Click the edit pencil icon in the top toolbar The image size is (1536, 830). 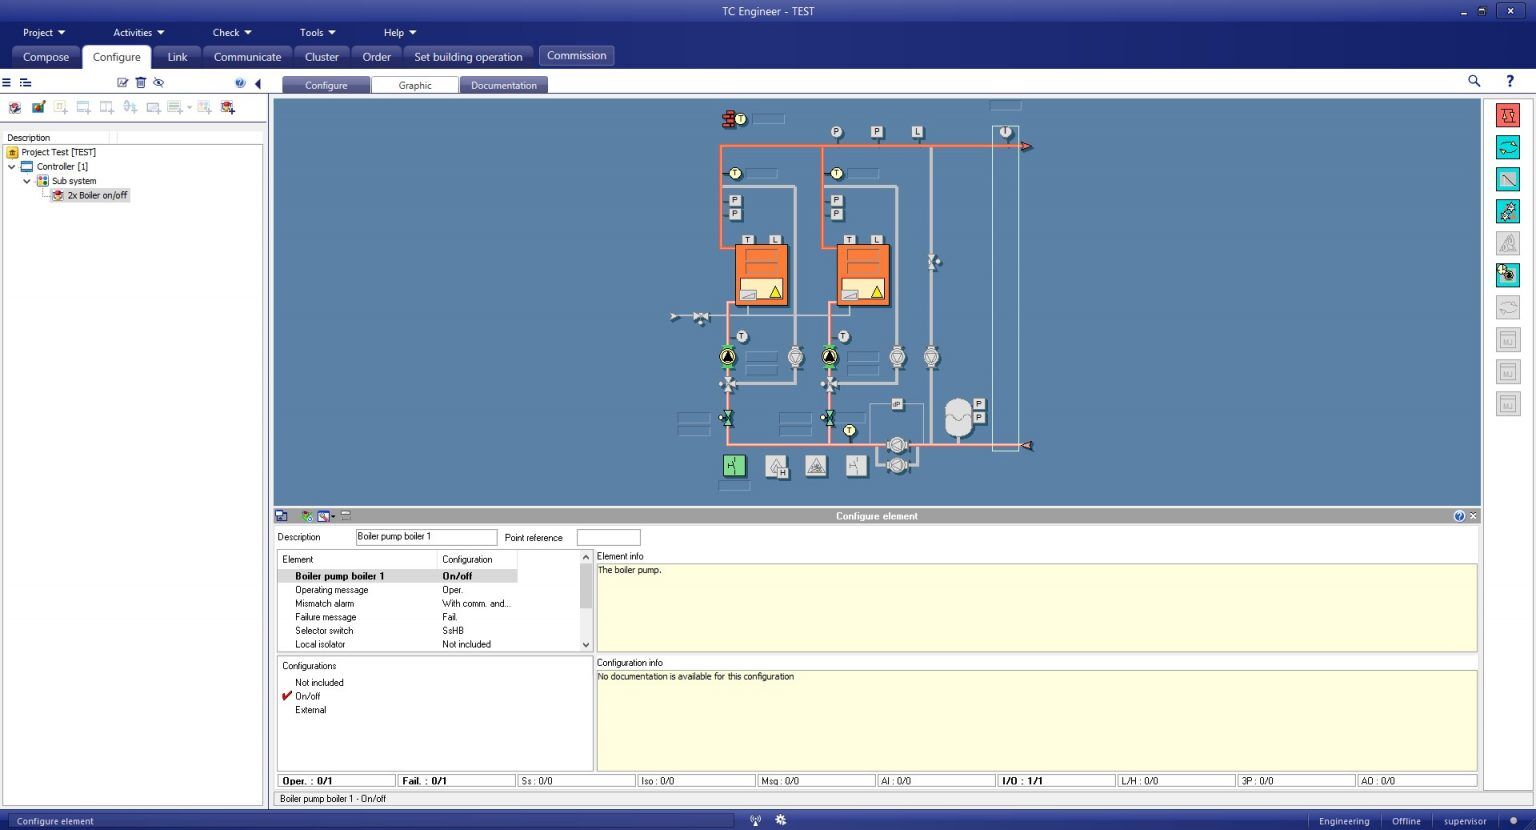coord(122,82)
